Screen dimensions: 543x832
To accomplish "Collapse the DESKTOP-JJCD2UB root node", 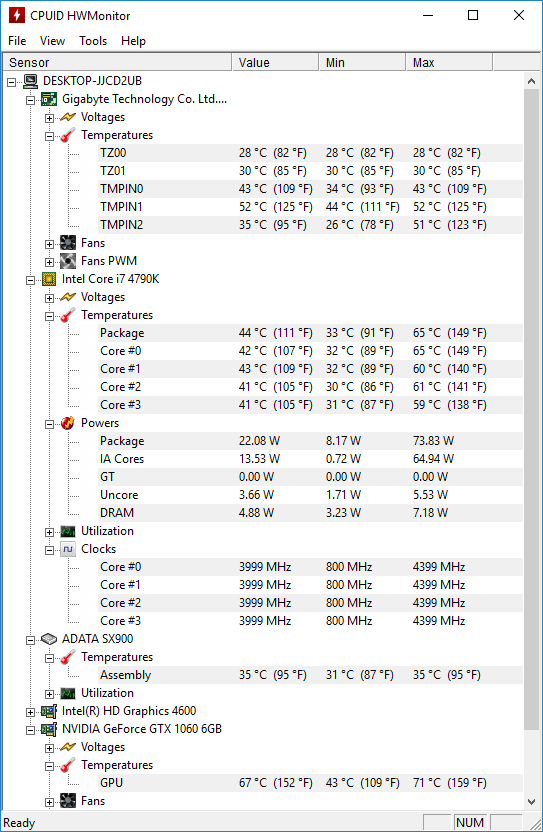I will coord(12,82).
